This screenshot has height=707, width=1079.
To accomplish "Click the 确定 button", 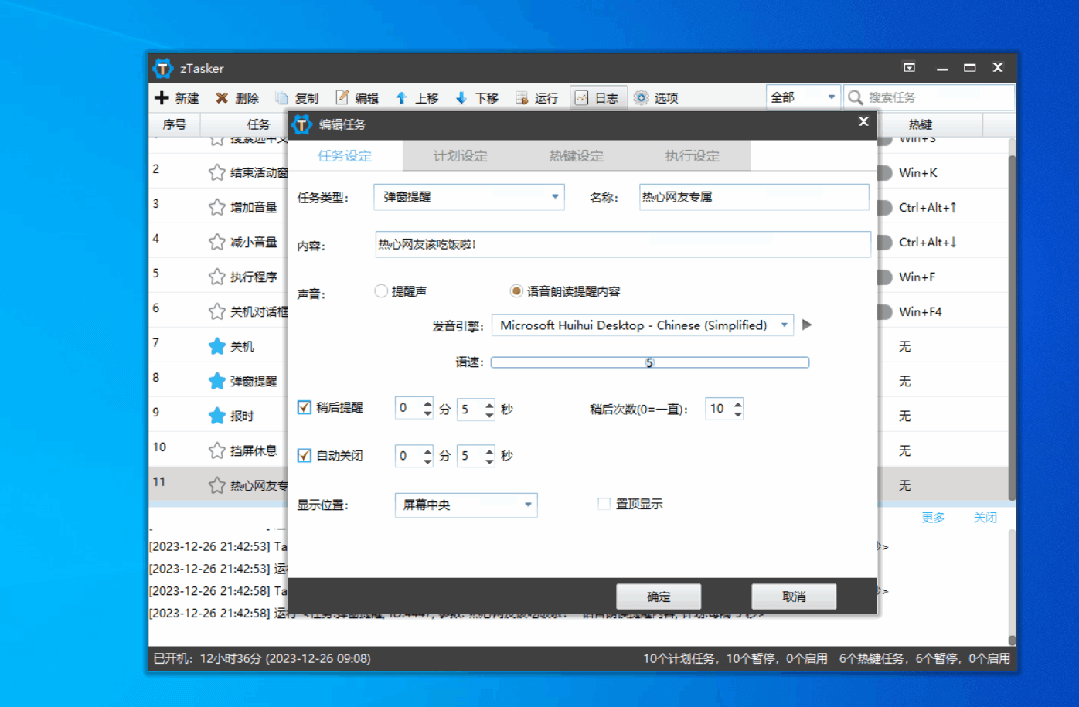I will 658,597.
